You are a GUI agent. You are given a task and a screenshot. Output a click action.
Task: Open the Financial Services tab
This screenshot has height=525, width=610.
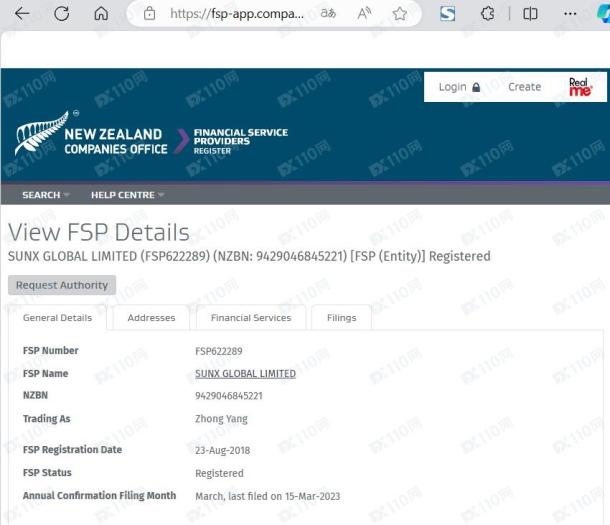(251, 318)
